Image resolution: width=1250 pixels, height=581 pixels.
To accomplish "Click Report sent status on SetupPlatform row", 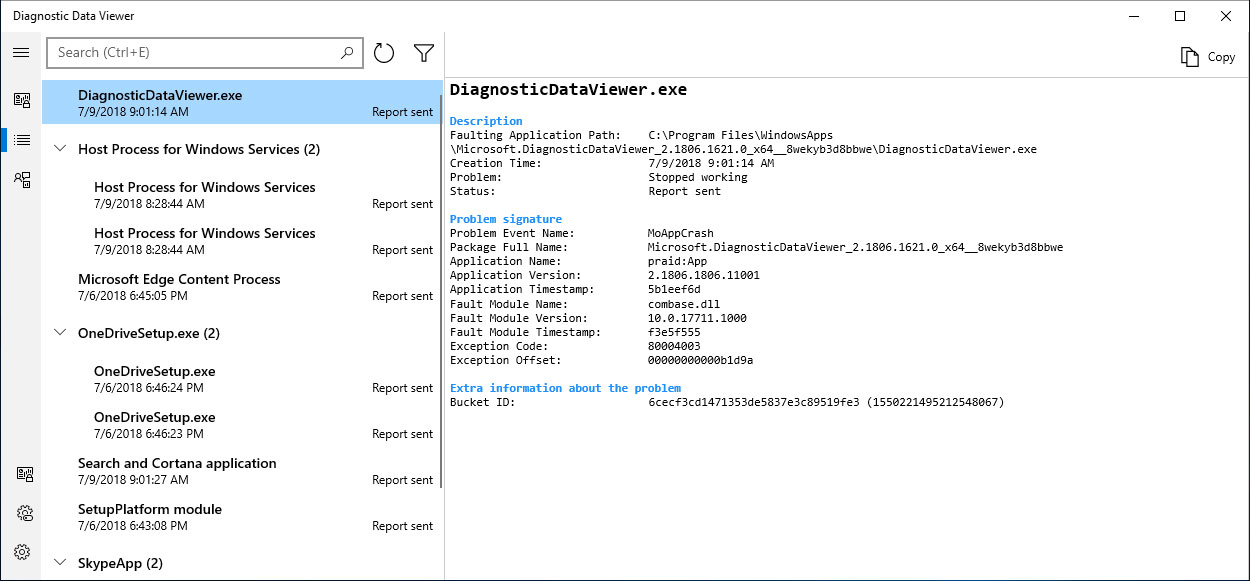I will point(403,526).
